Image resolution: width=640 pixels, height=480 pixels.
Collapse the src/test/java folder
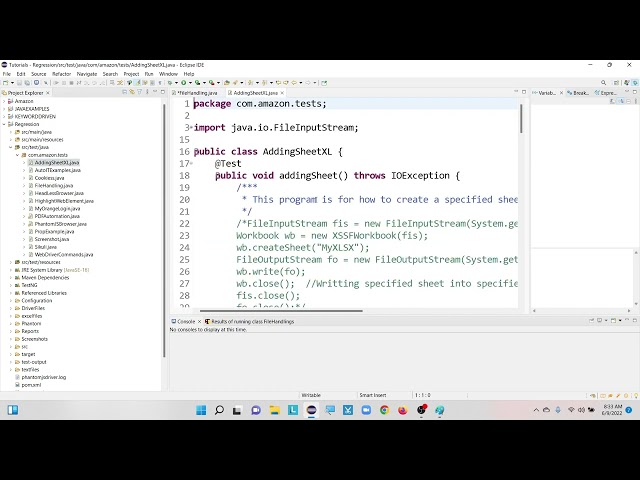pyautogui.click(x=11, y=147)
